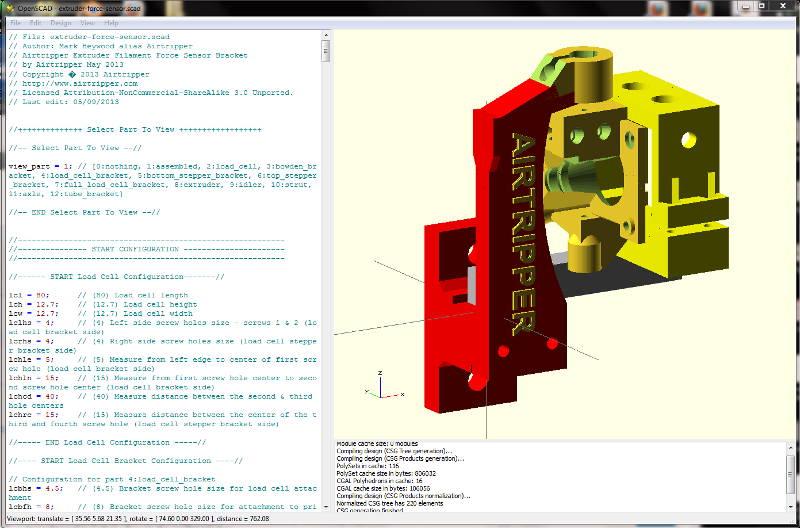Open the Design menu

(x=61, y=23)
